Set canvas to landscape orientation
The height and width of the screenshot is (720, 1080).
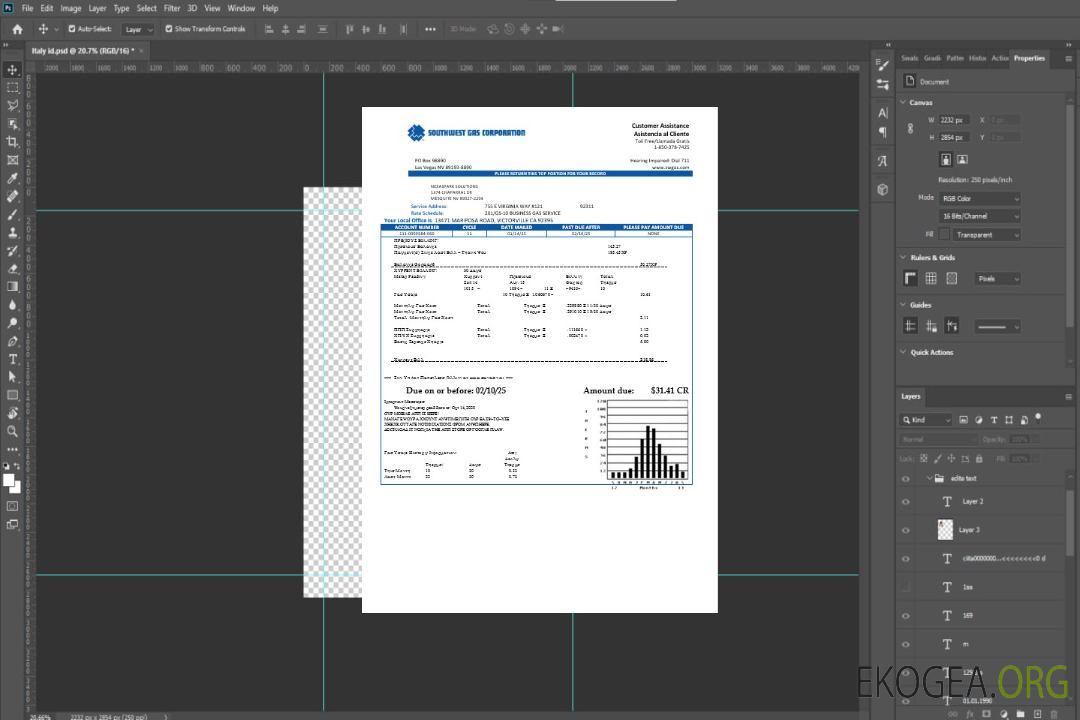coord(962,159)
